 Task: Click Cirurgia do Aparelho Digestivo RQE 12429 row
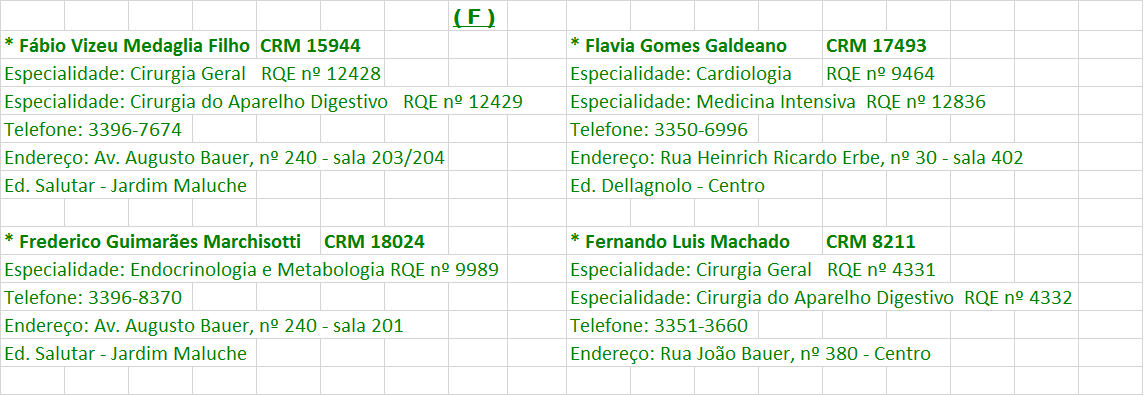coord(264,101)
